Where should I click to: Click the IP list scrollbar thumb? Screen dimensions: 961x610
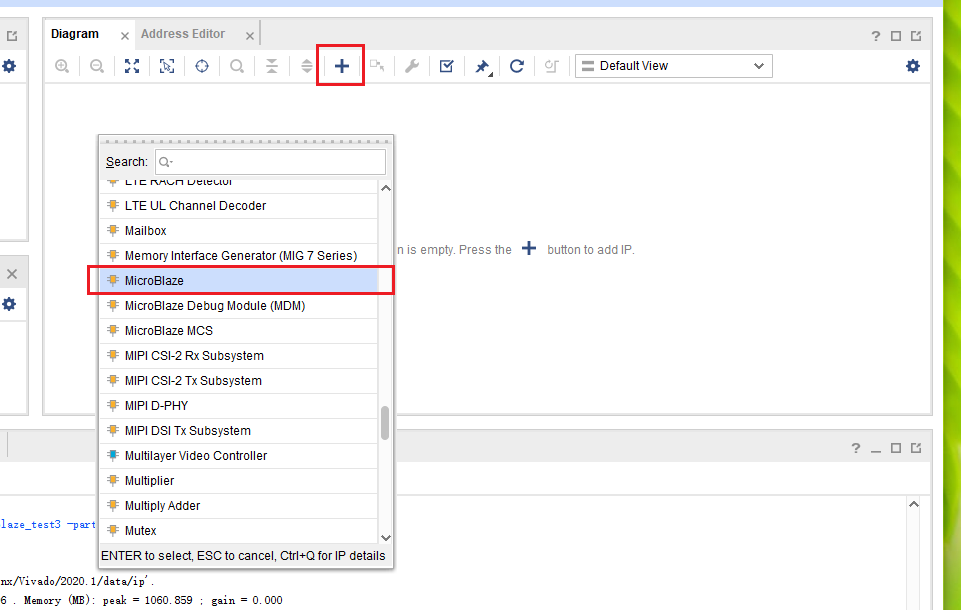click(x=385, y=425)
